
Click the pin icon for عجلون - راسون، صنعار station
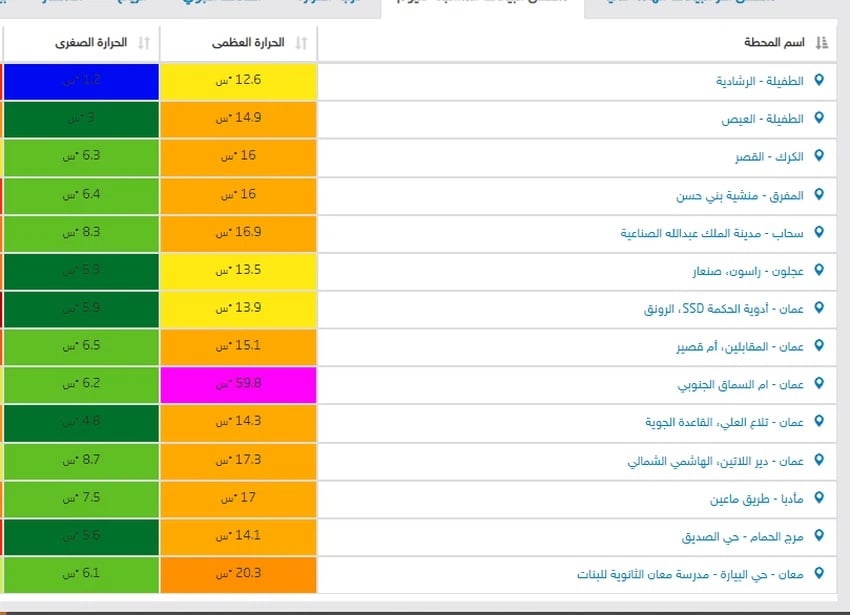coord(820,270)
